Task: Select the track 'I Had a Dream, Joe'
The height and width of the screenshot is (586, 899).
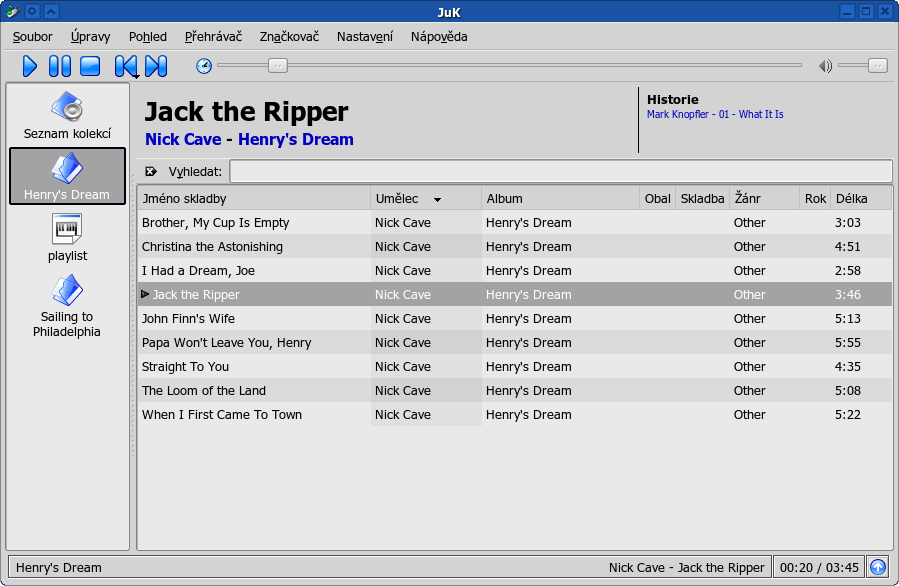Action: pyautogui.click(x=514, y=271)
